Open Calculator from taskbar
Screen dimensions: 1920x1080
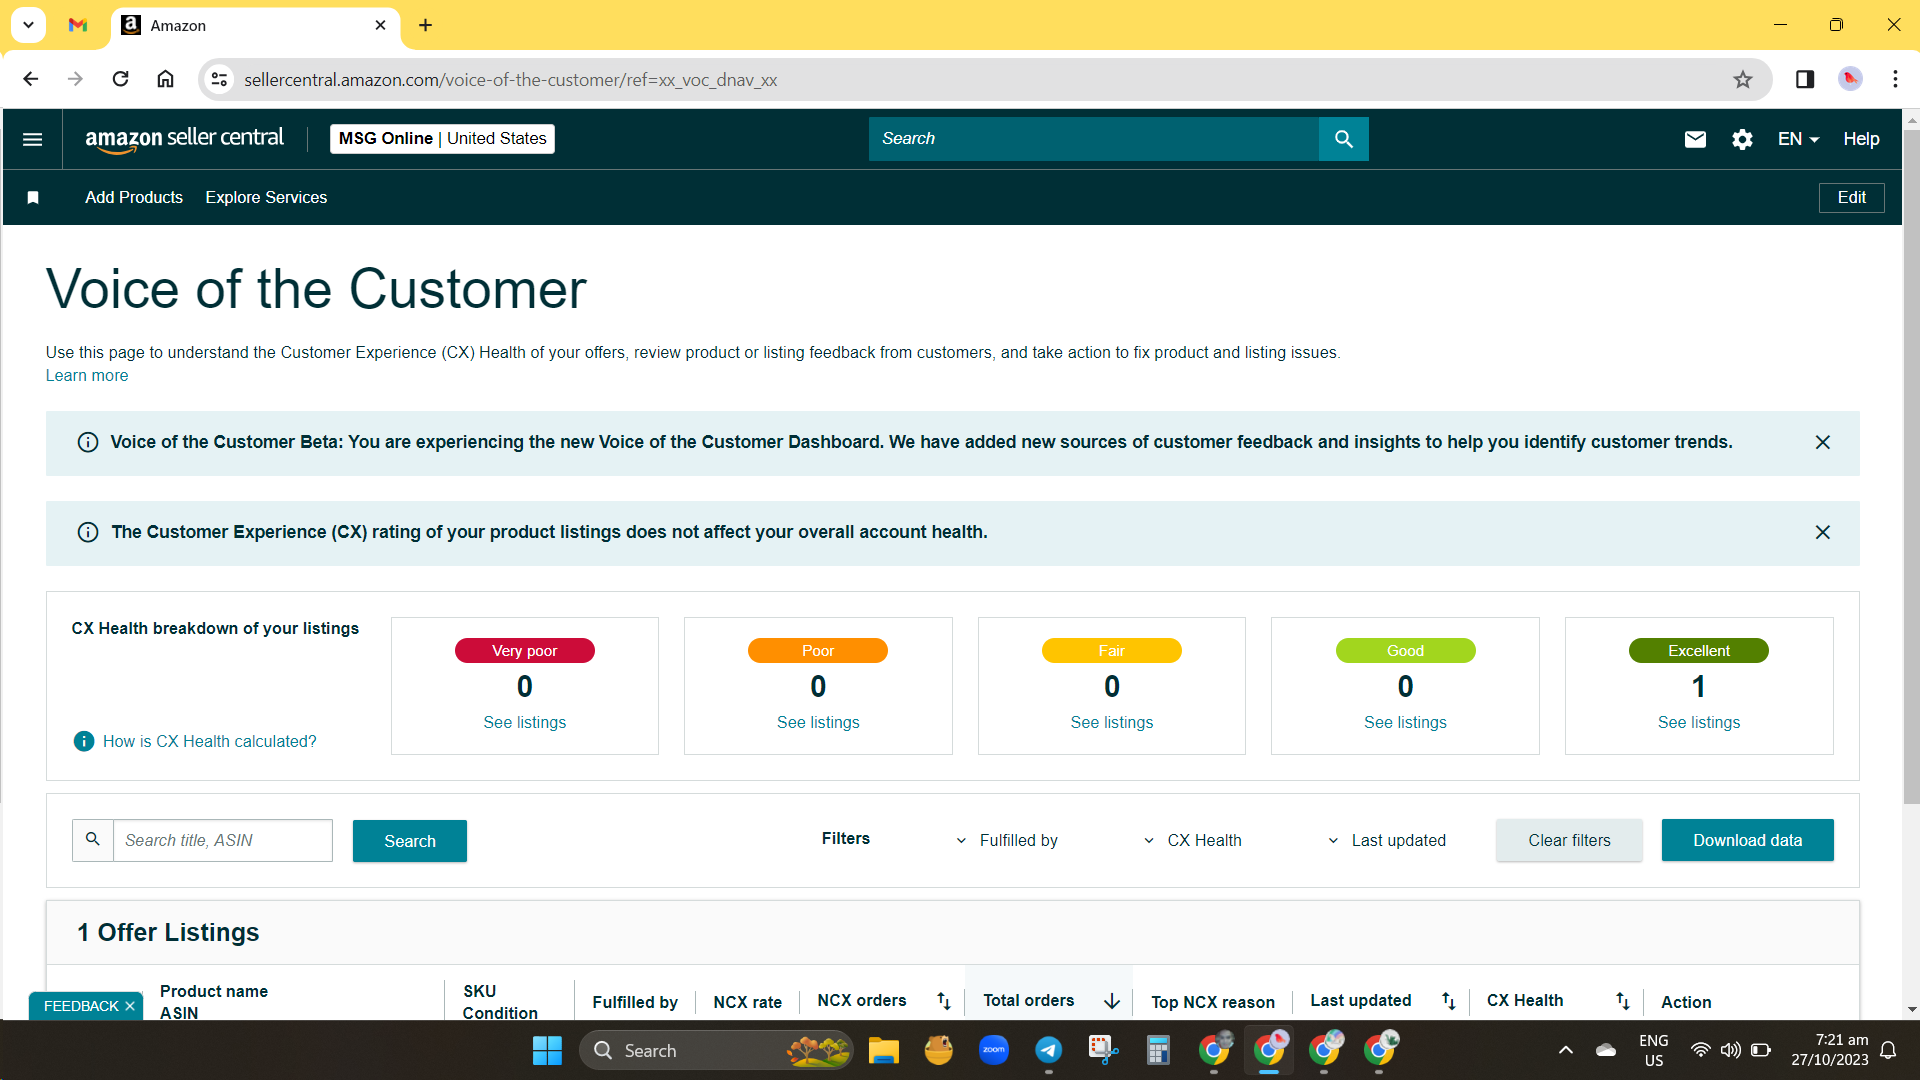1158,1050
